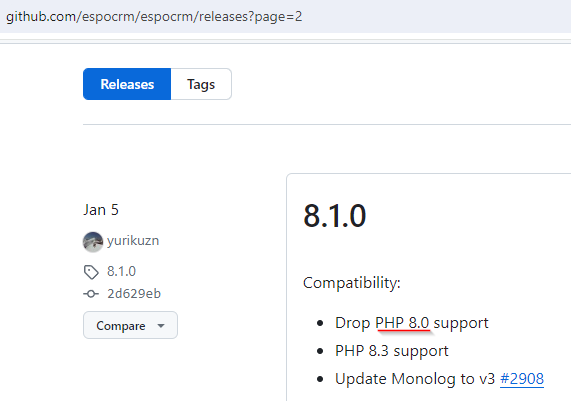This screenshot has height=401, width=571.
Task: Open issue link #2908
Action: pos(522,379)
